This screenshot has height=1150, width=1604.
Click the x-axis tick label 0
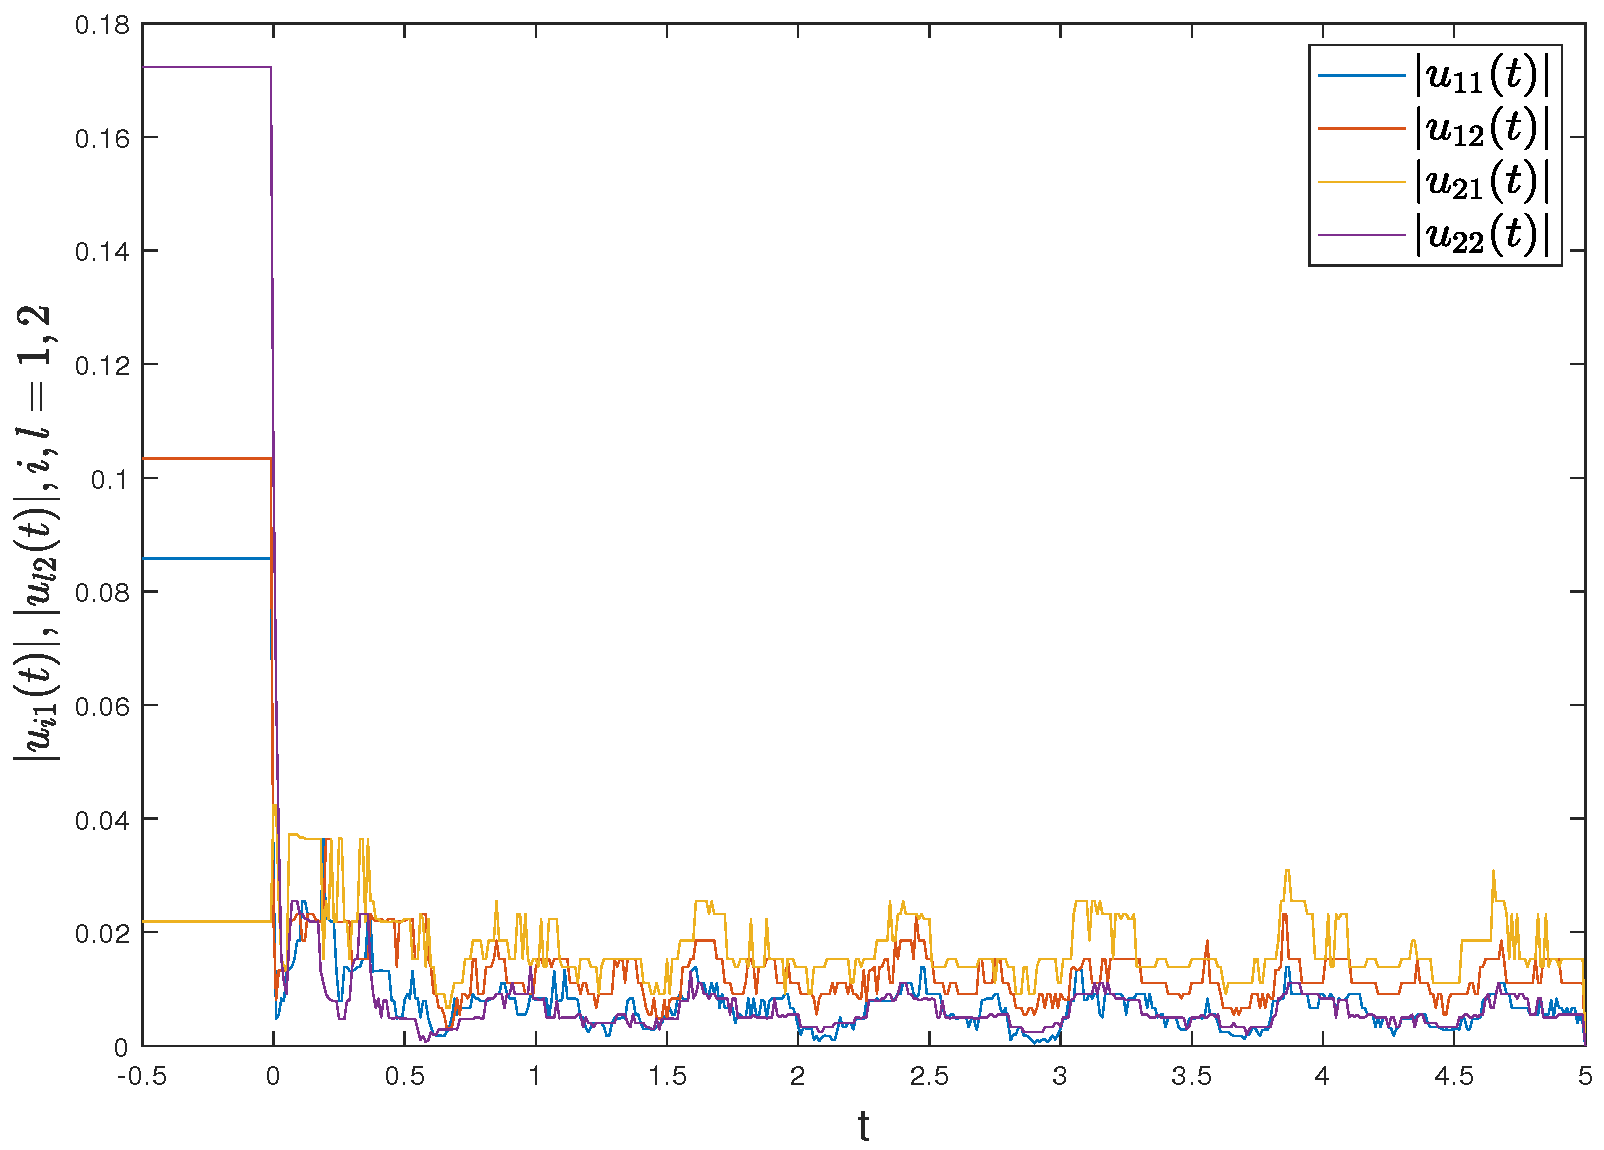273,1077
